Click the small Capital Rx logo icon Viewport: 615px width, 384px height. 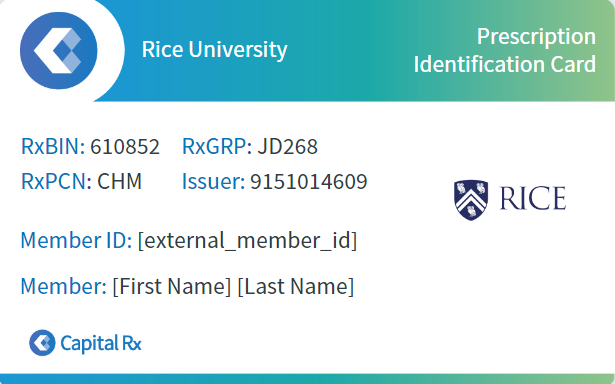coord(42,343)
